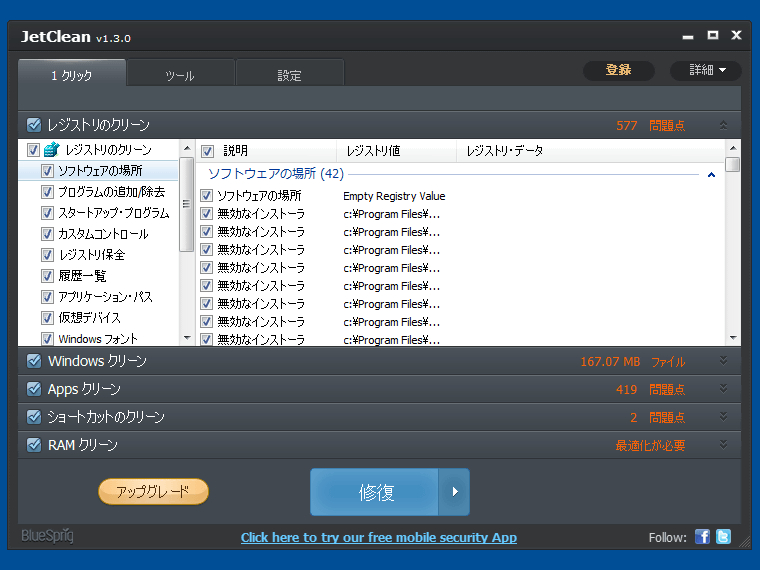Collapse the レジストリのクリーン section with double chevron
The height and width of the screenshot is (570, 760).
click(x=723, y=125)
